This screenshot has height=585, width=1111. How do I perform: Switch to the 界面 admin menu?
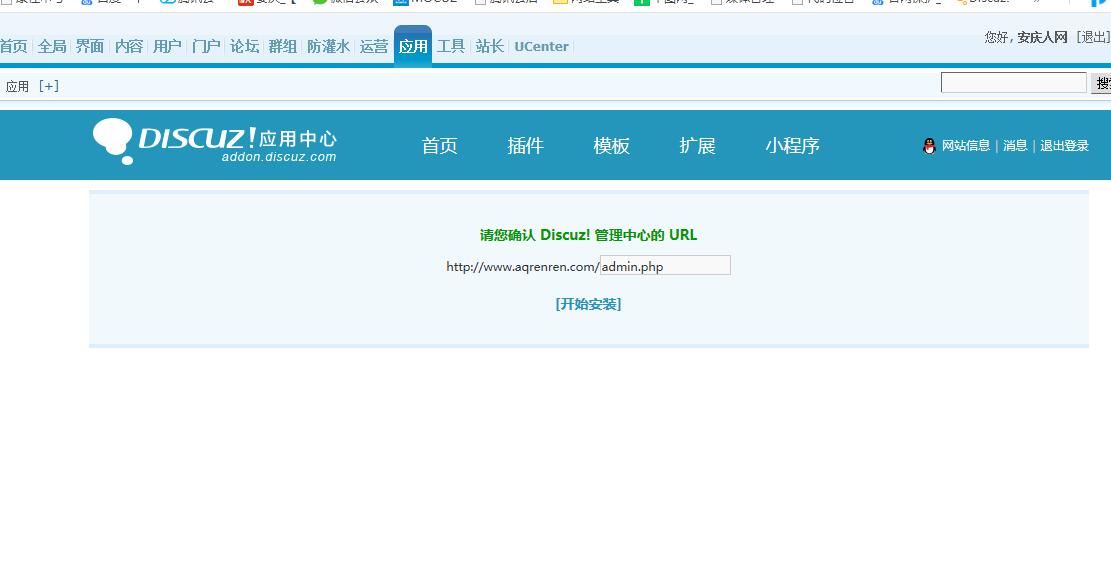(90, 47)
